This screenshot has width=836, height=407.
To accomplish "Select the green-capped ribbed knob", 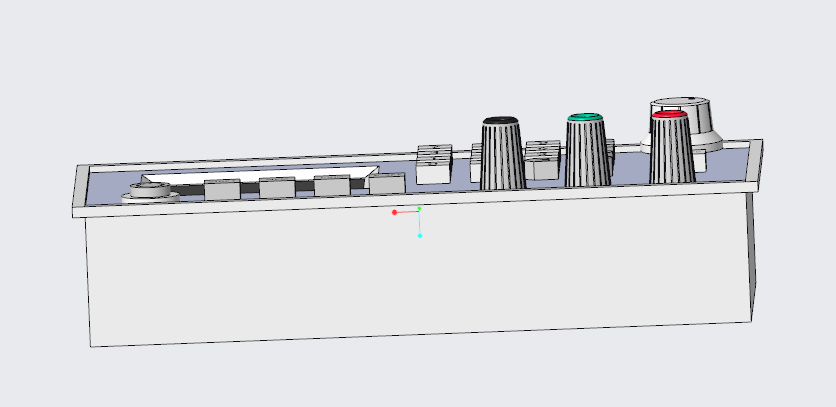I will pos(586,150).
